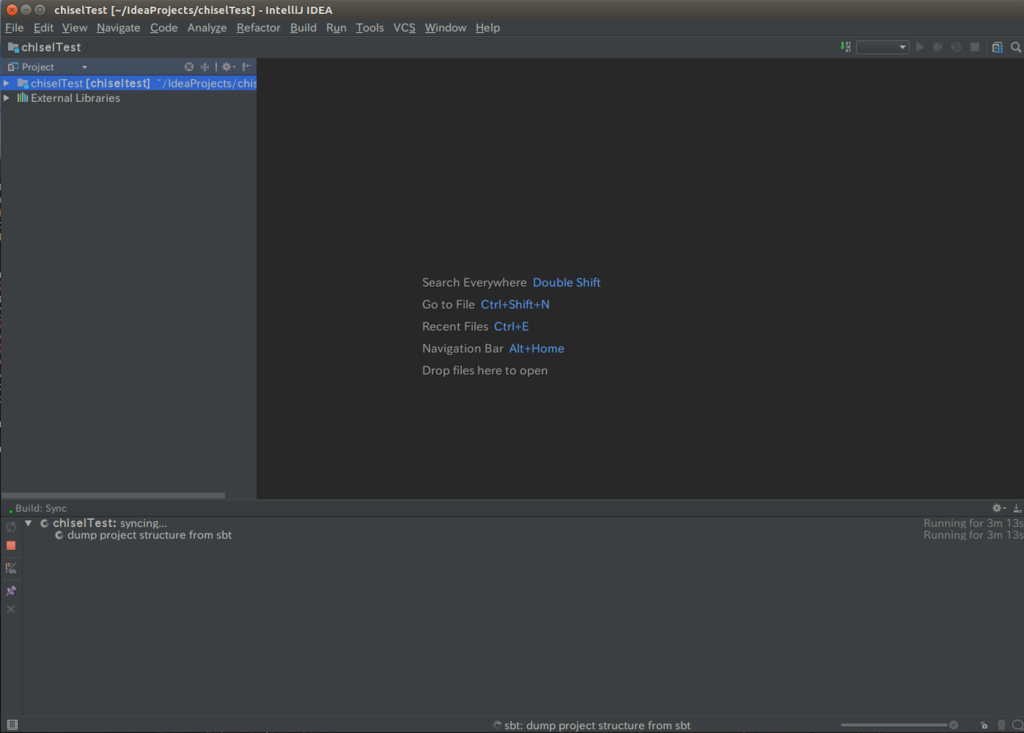This screenshot has width=1024, height=733.
Task: Click the Stop square icon in top toolbar
Action: [975, 47]
